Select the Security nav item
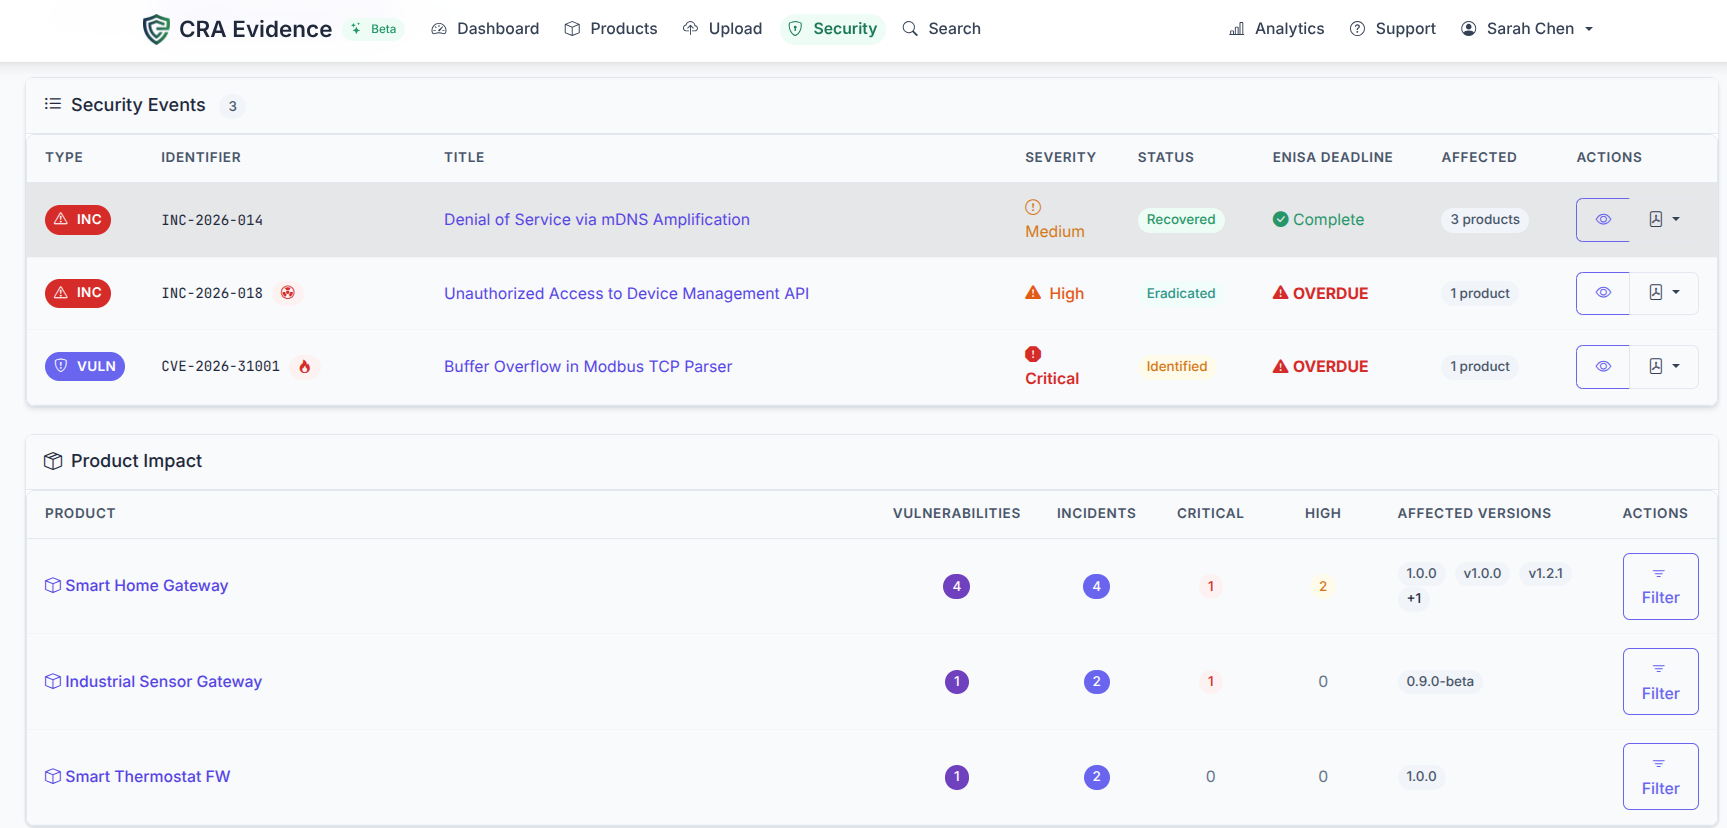This screenshot has height=828, width=1727. 833,29
